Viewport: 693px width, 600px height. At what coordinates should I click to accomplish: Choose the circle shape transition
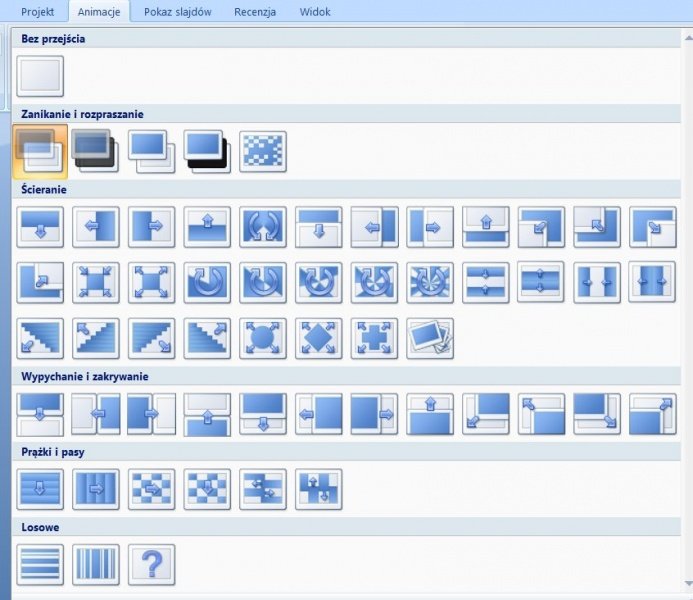click(x=263, y=338)
